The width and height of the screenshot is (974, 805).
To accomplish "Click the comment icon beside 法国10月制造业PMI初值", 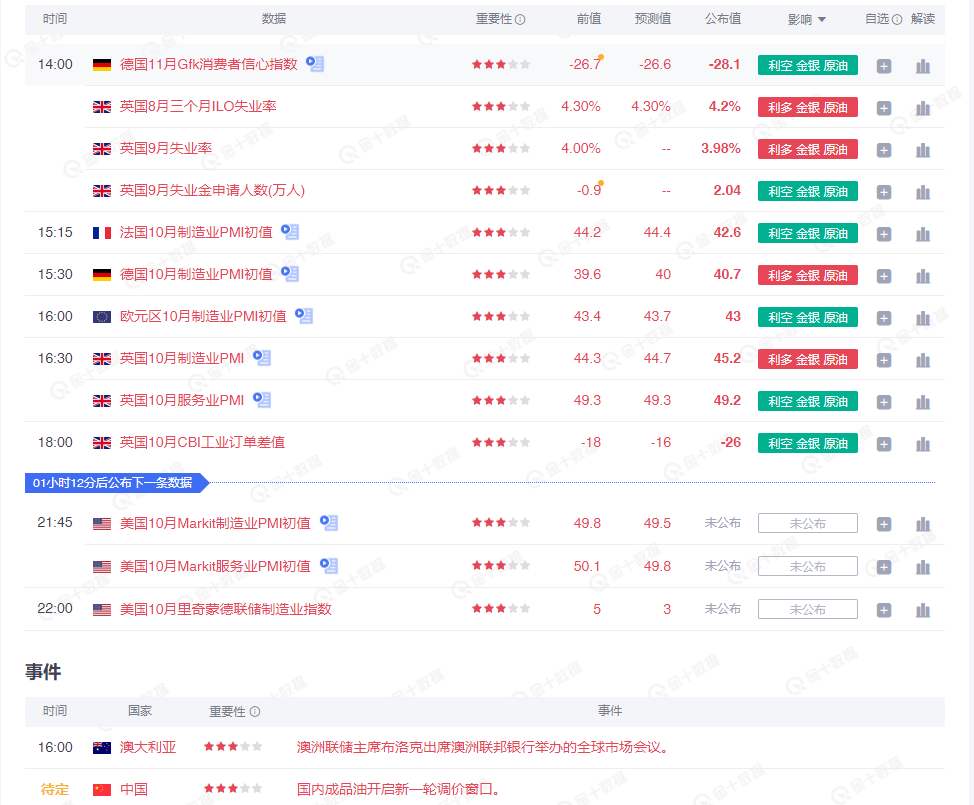I will coord(289,231).
